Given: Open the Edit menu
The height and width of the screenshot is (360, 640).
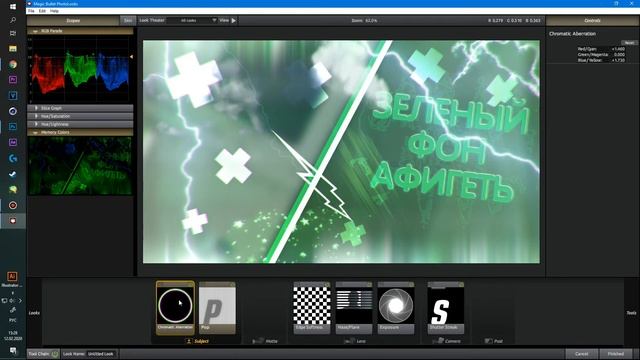Looking at the screenshot, I should [x=42, y=11].
